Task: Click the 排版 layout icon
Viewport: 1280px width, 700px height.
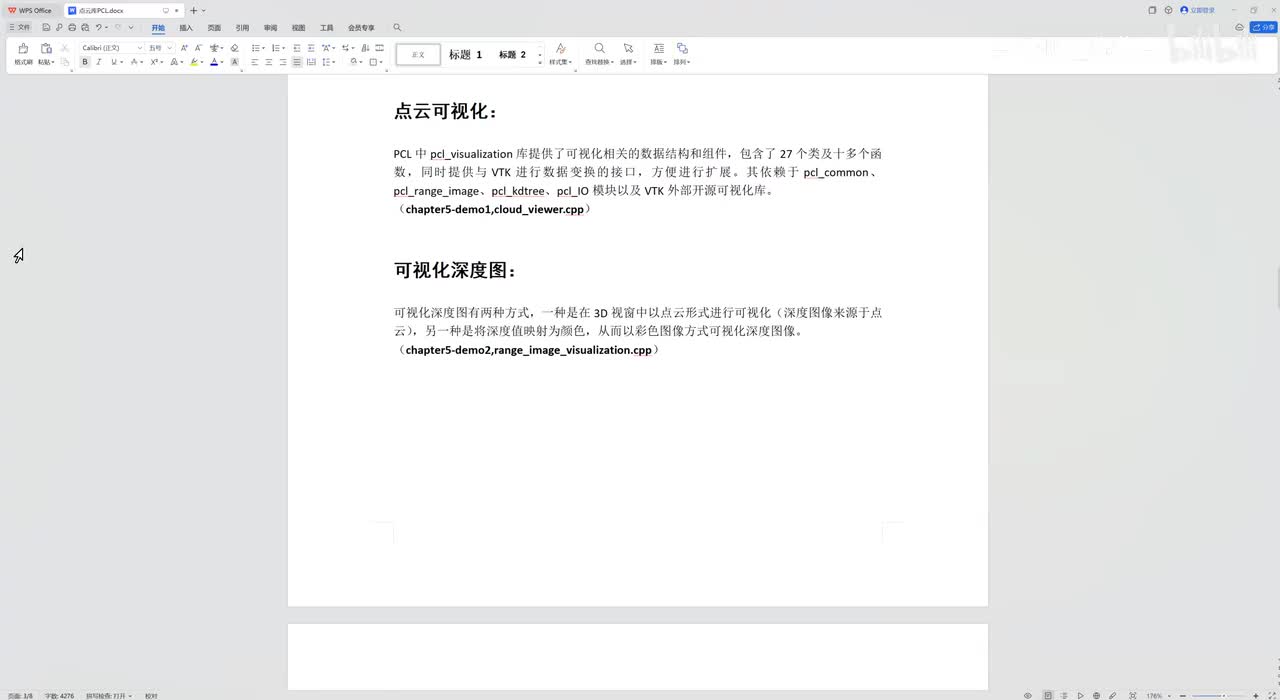Action: coord(658,48)
